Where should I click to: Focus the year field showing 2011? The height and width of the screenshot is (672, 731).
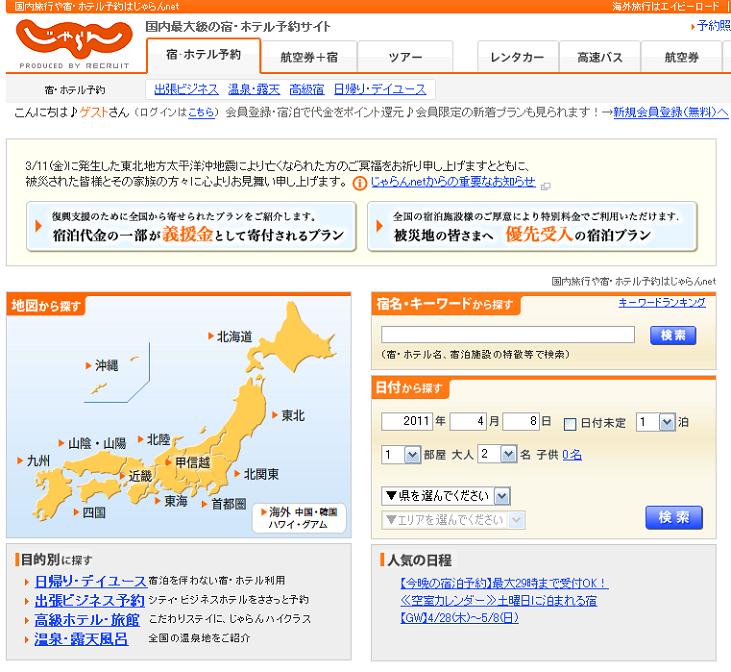[407, 421]
